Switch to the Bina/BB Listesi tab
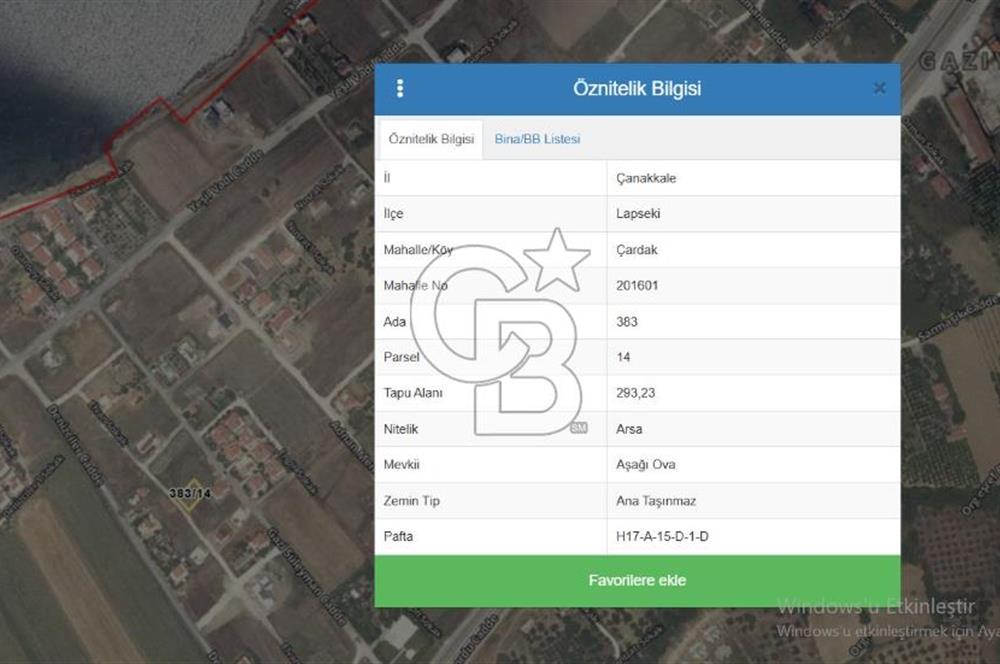The width and height of the screenshot is (1000, 664). (537, 139)
